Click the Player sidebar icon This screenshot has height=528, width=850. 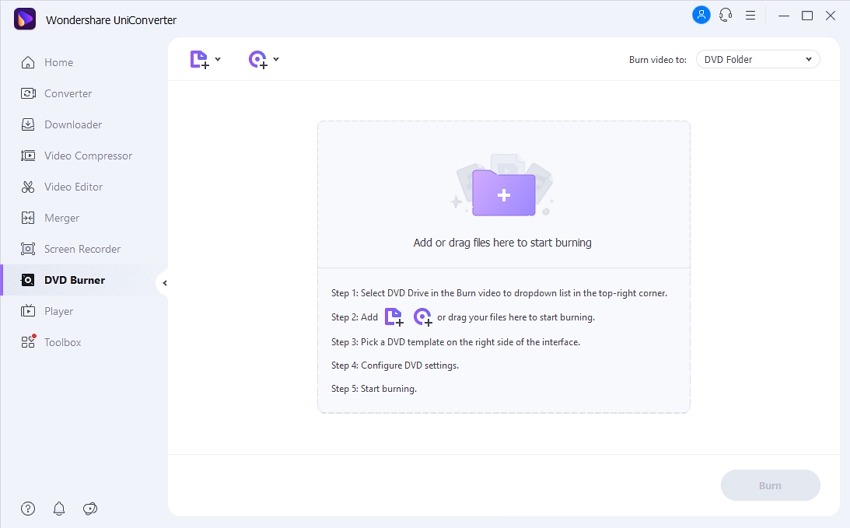pos(28,311)
